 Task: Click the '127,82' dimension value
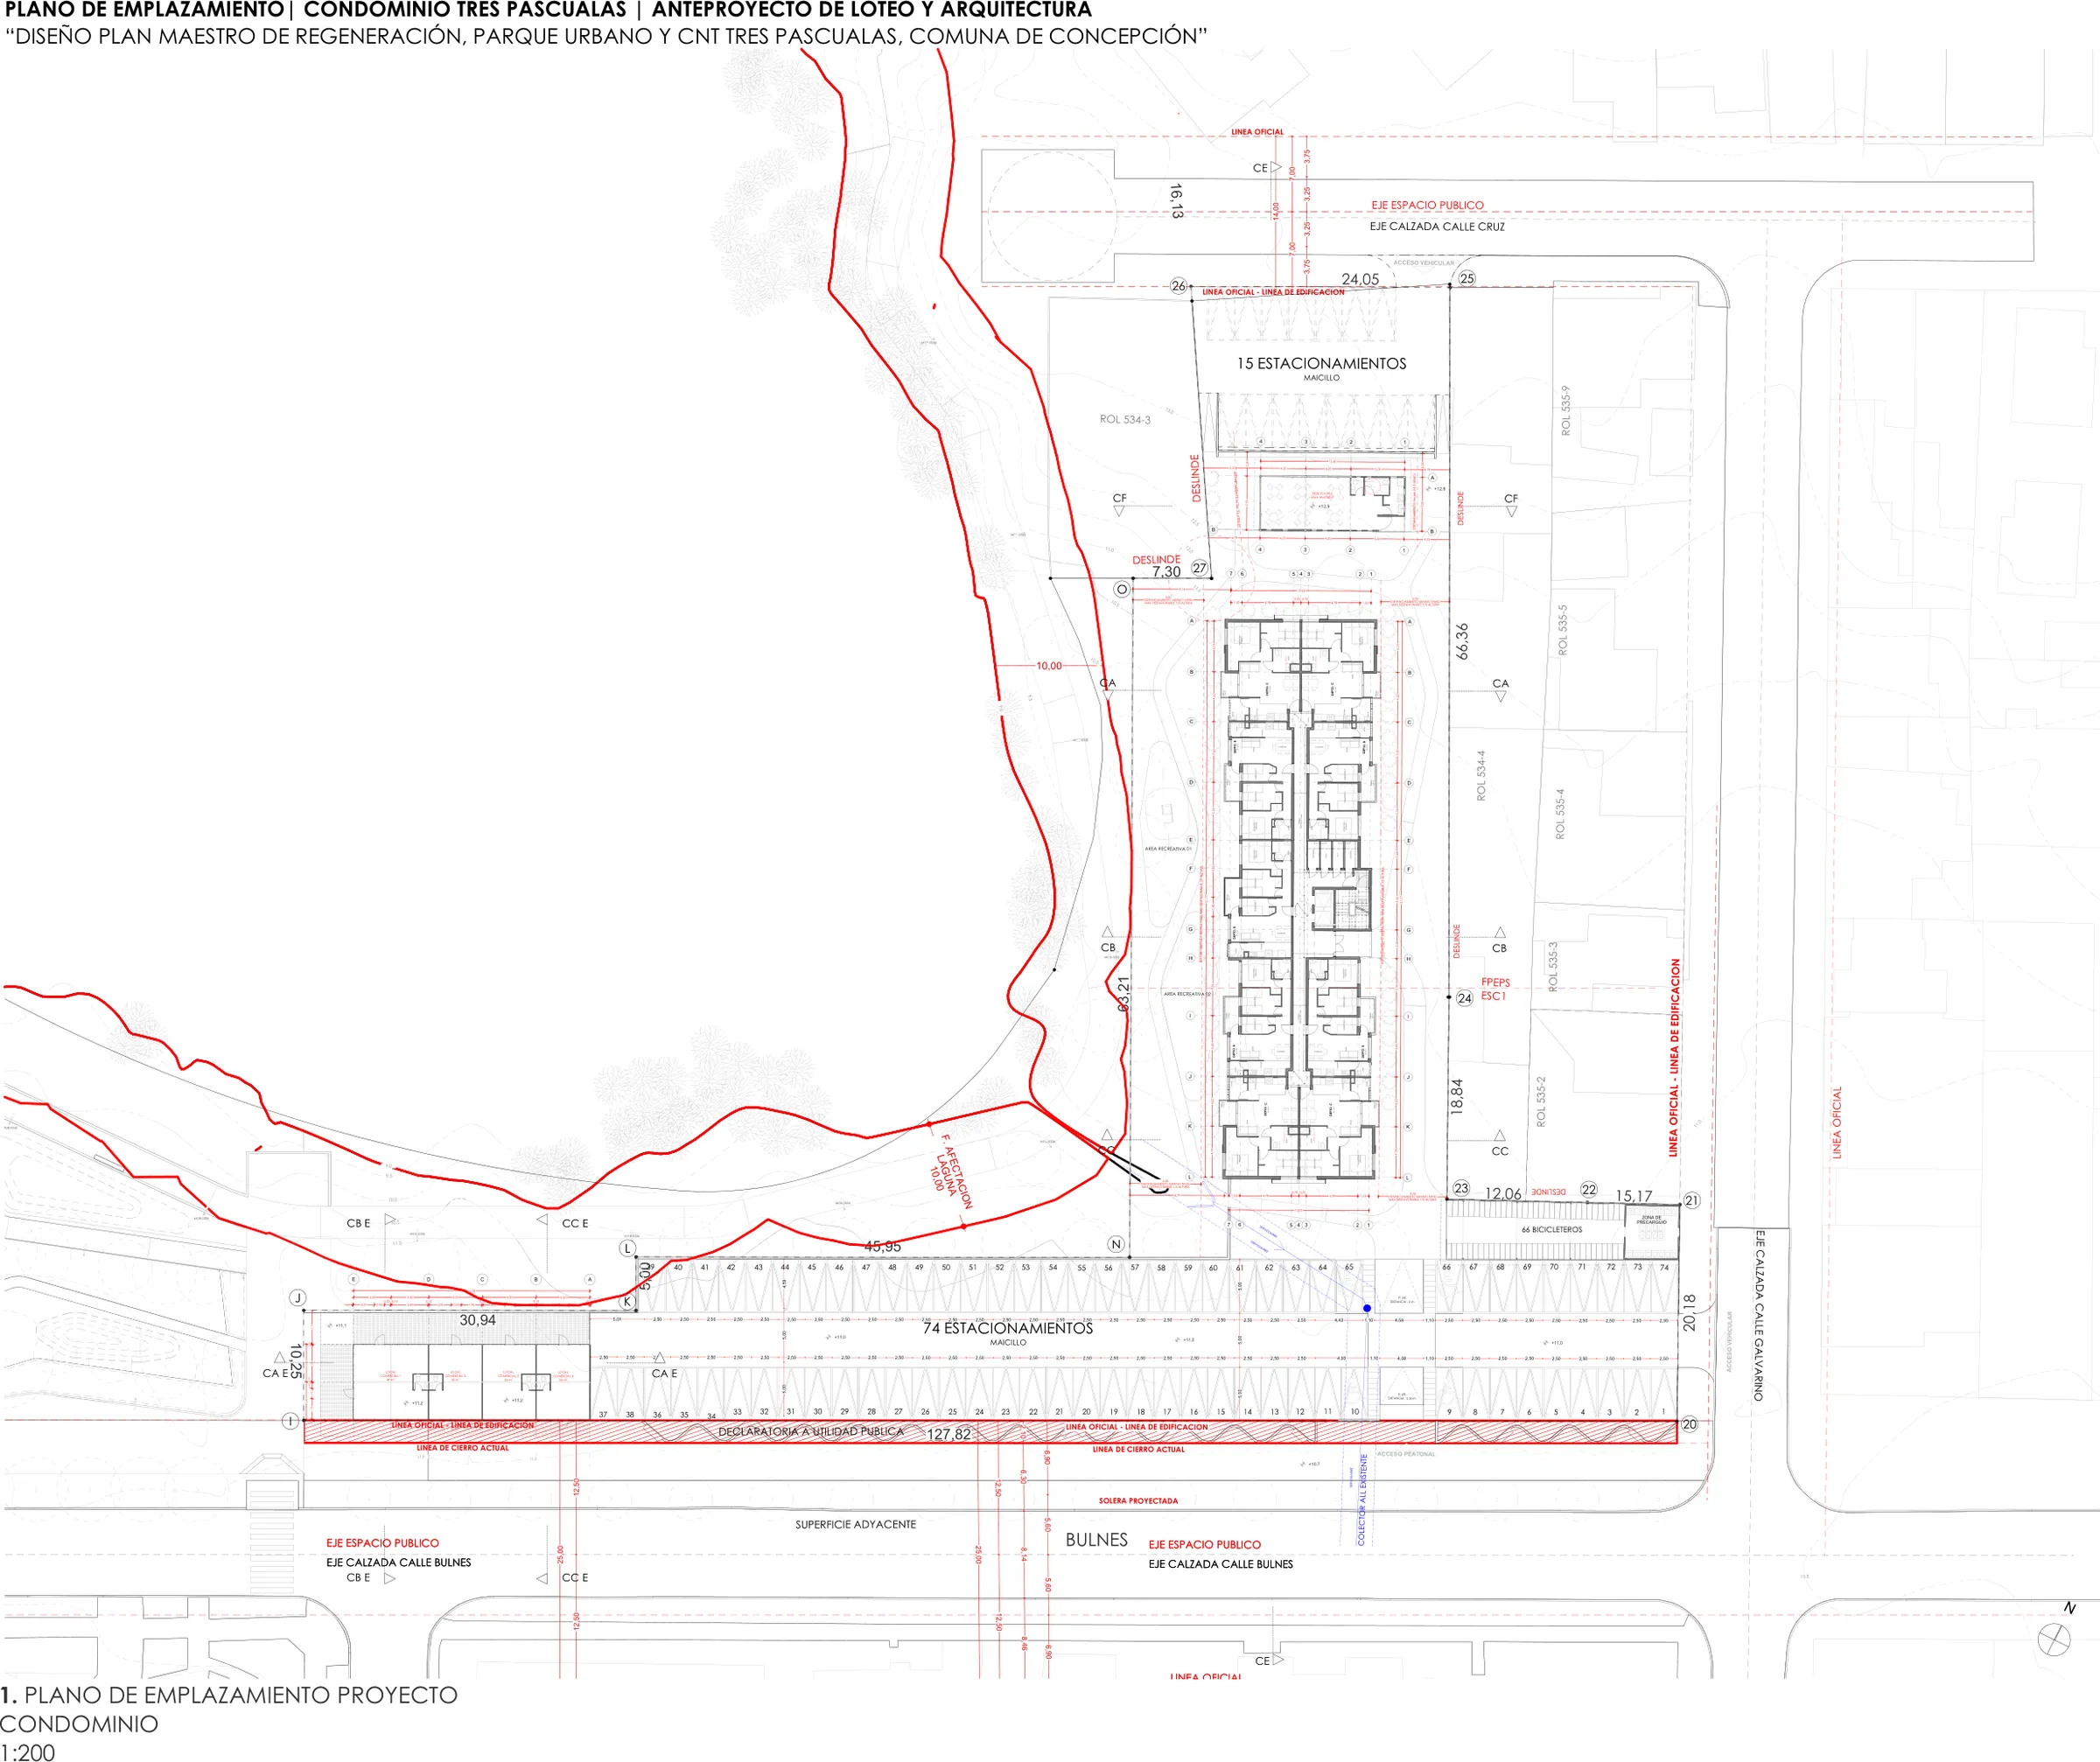949,1434
